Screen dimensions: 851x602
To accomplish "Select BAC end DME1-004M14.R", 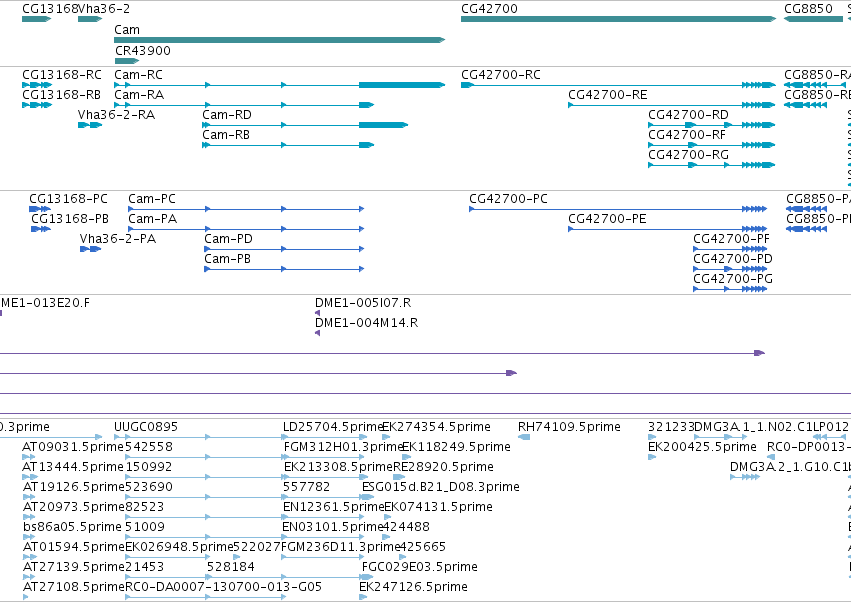I will [x=317, y=333].
